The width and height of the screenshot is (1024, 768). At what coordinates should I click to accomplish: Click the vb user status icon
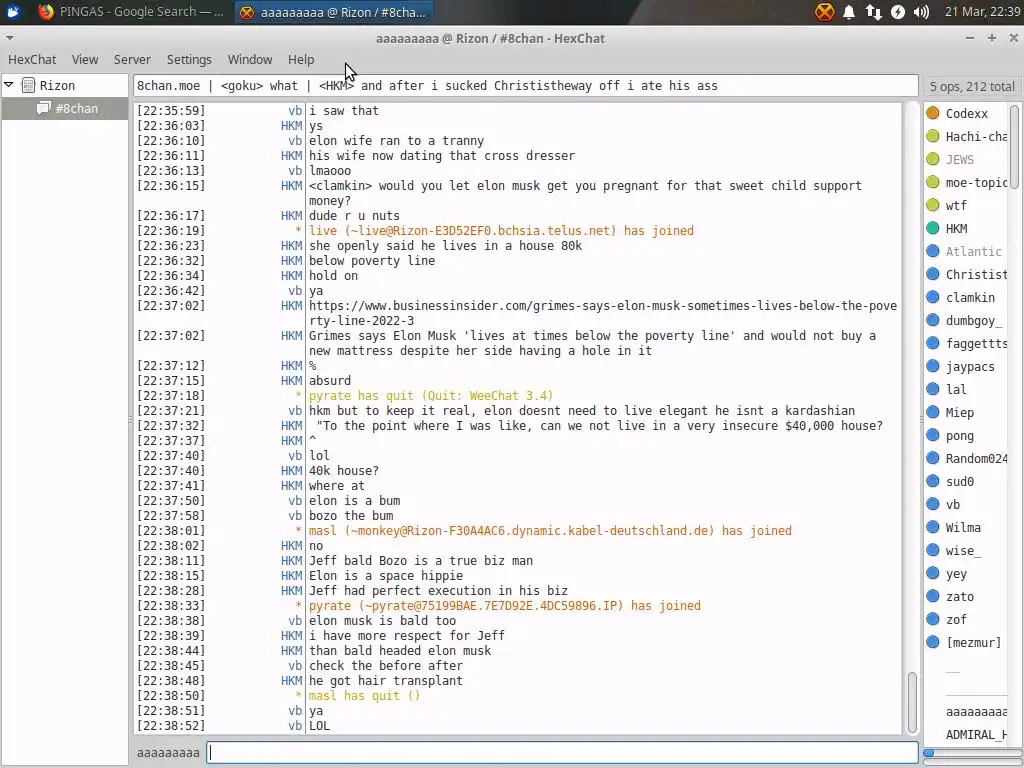click(933, 504)
